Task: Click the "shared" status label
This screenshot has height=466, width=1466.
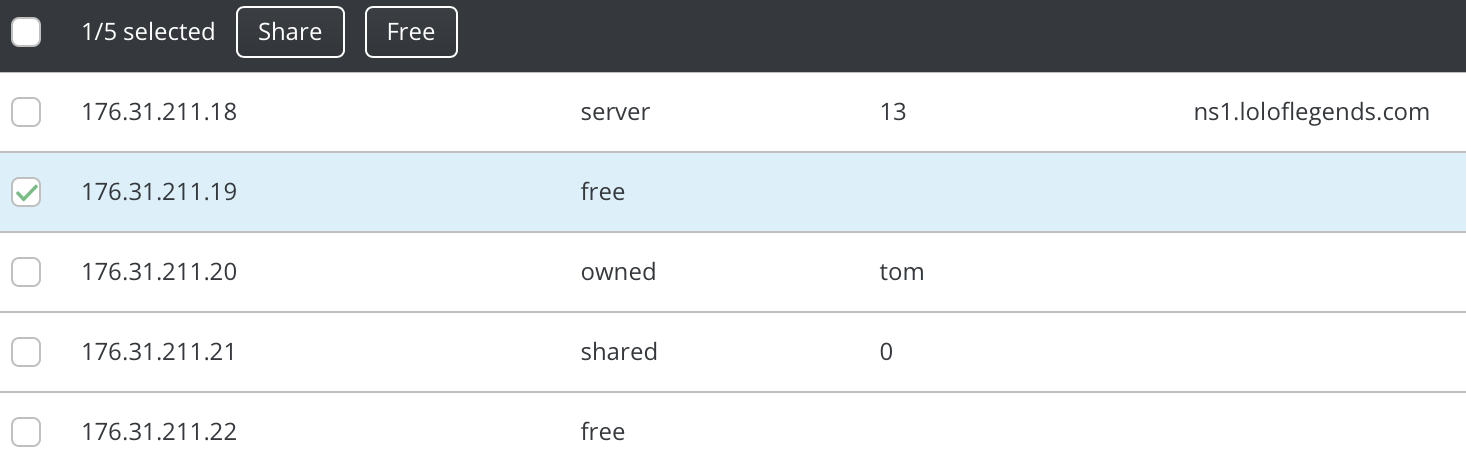Action: click(x=619, y=352)
